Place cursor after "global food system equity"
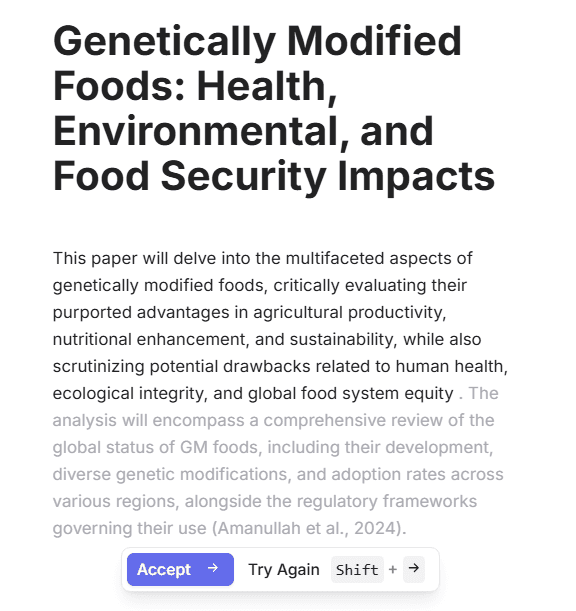The width and height of the screenshot is (576, 611). pyautogui.click(x=454, y=394)
